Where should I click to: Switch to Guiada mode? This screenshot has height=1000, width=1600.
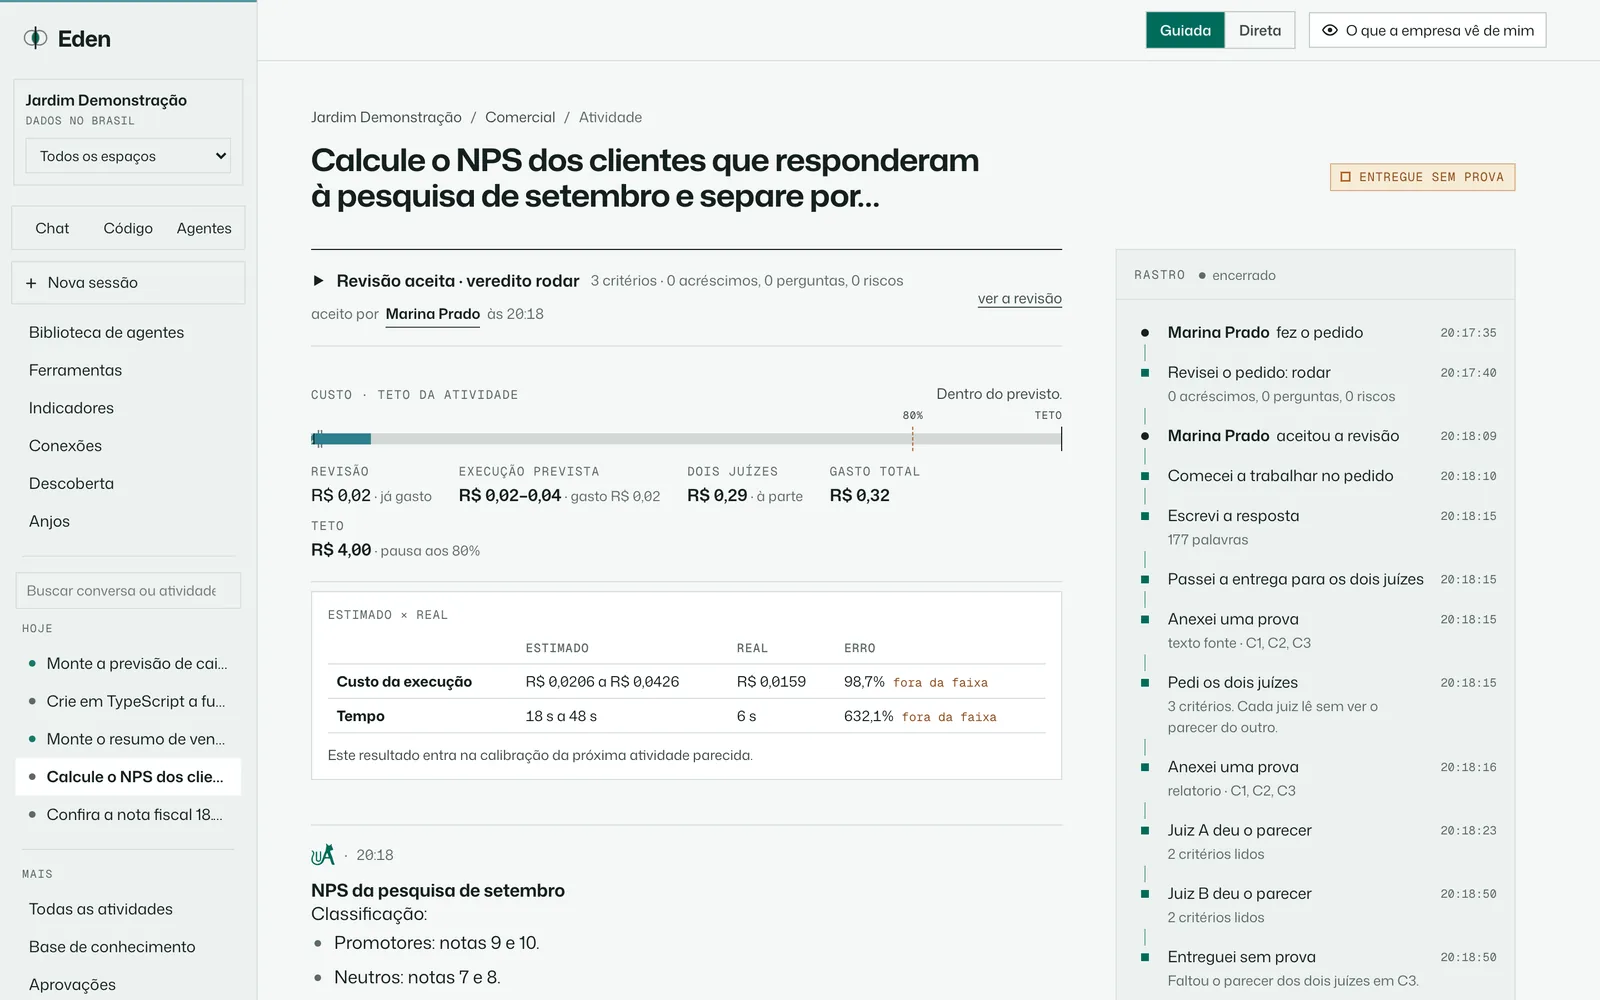pos(1185,30)
